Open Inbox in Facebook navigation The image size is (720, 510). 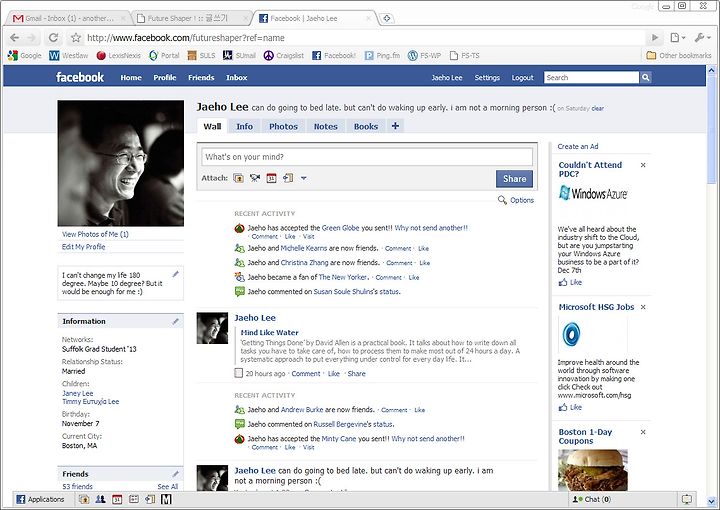236,78
